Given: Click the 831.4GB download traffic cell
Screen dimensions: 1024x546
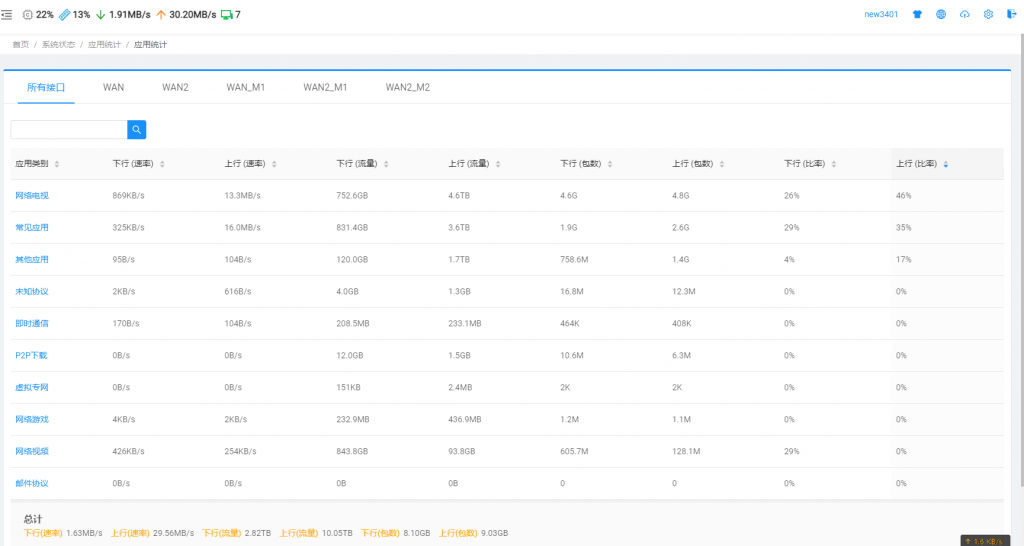Looking at the screenshot, I should tap(352, 228).
